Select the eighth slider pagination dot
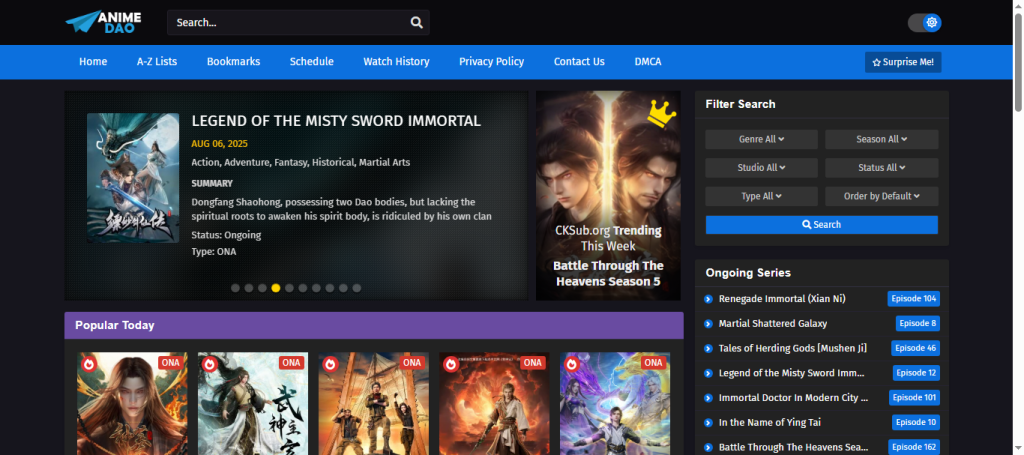Viewport: 1024px width, 455px height. 330,288
